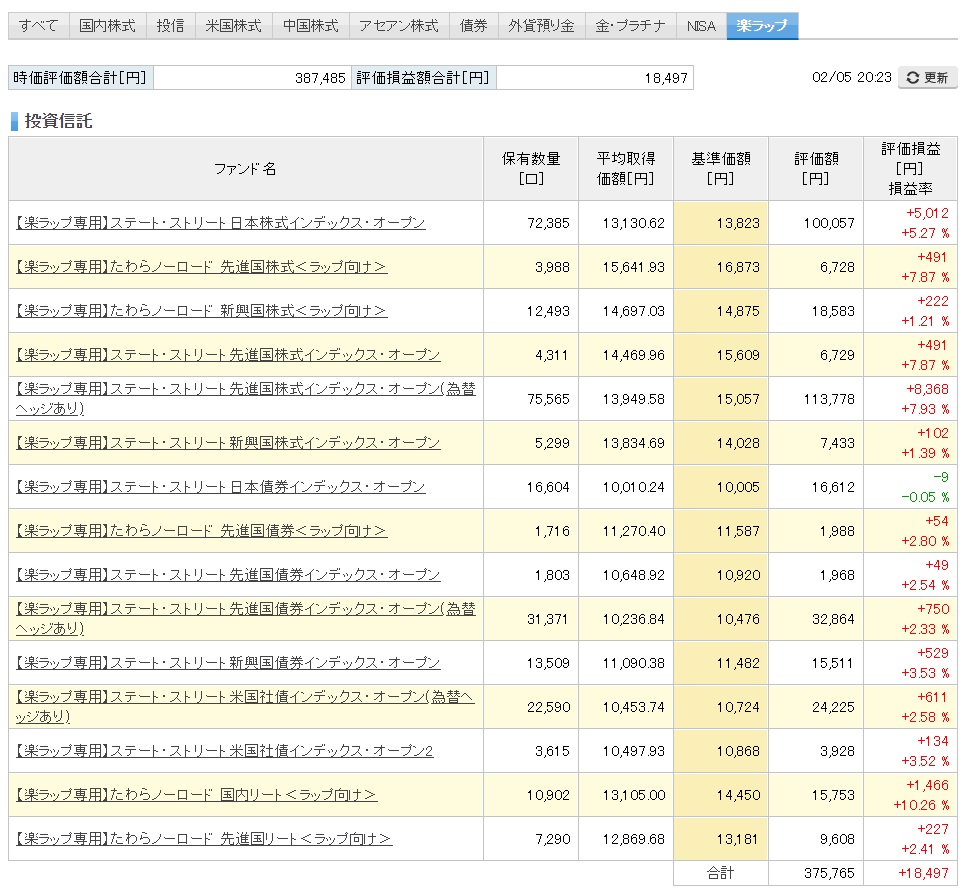967x893 pixels.
Task: Open たわらノーロード 先進国リート fund link
Action: (x=204, y=839)
